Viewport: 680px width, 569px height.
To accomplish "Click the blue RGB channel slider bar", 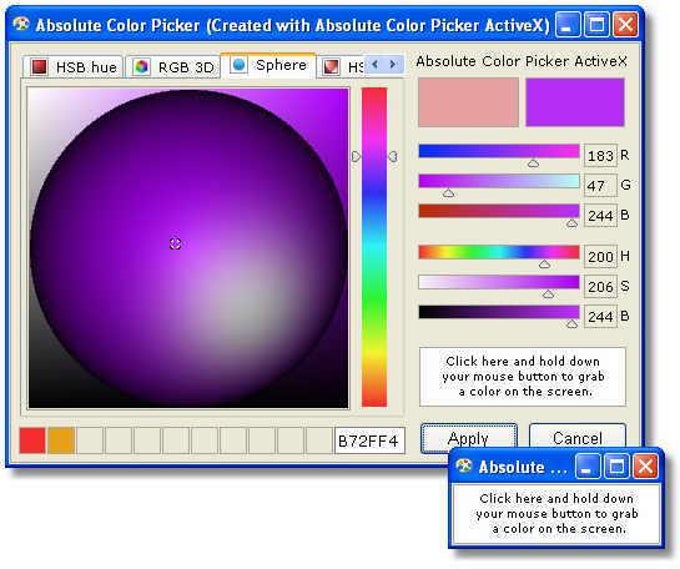I will (499, 211).
